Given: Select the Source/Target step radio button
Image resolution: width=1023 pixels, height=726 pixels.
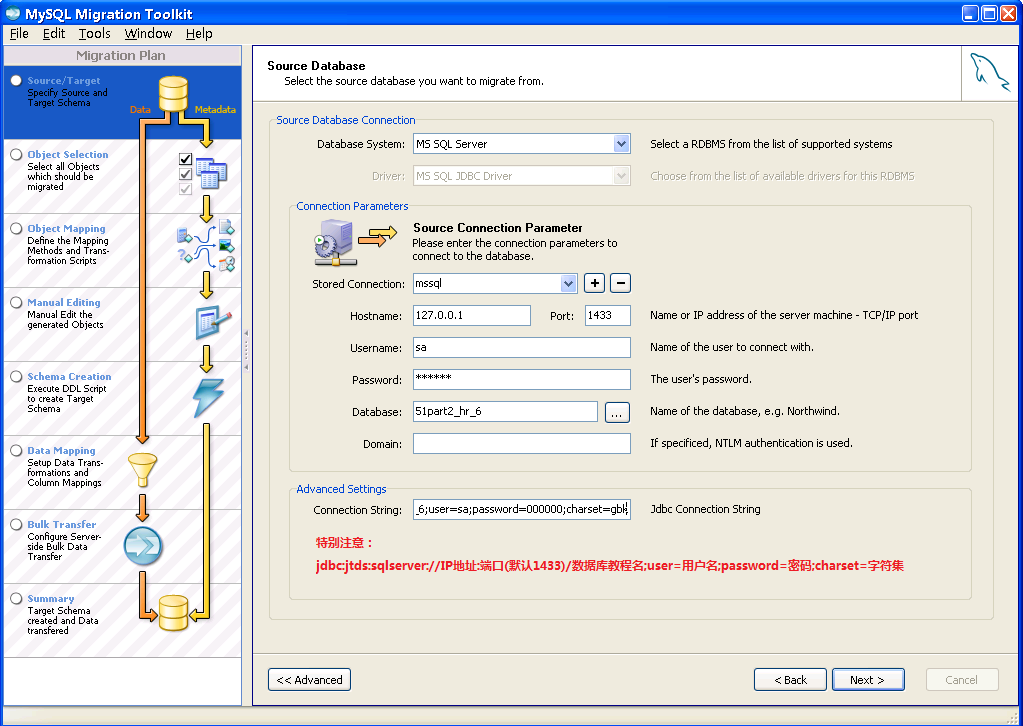Looking at the screenshot, I should 16,81.
